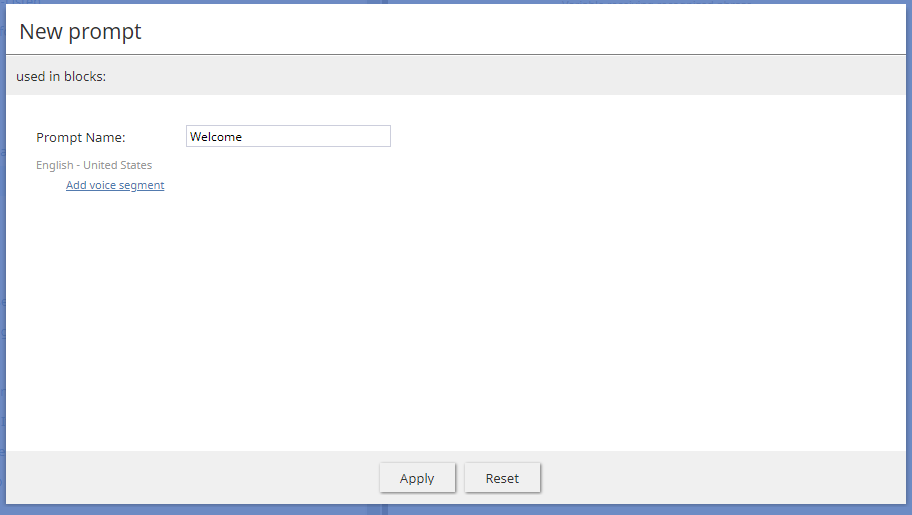
Task: Select the word 'segment' in the voice link
Action: [142, 185]
